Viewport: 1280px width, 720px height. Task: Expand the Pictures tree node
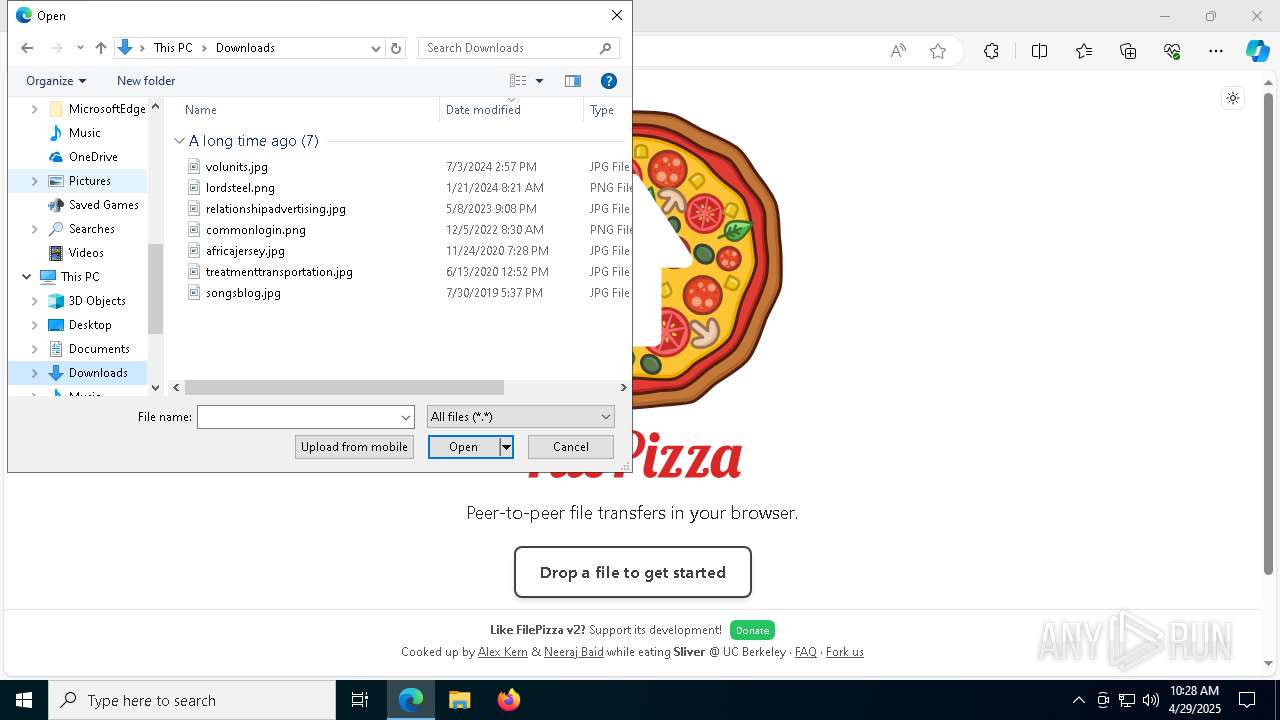click(35, 181)
